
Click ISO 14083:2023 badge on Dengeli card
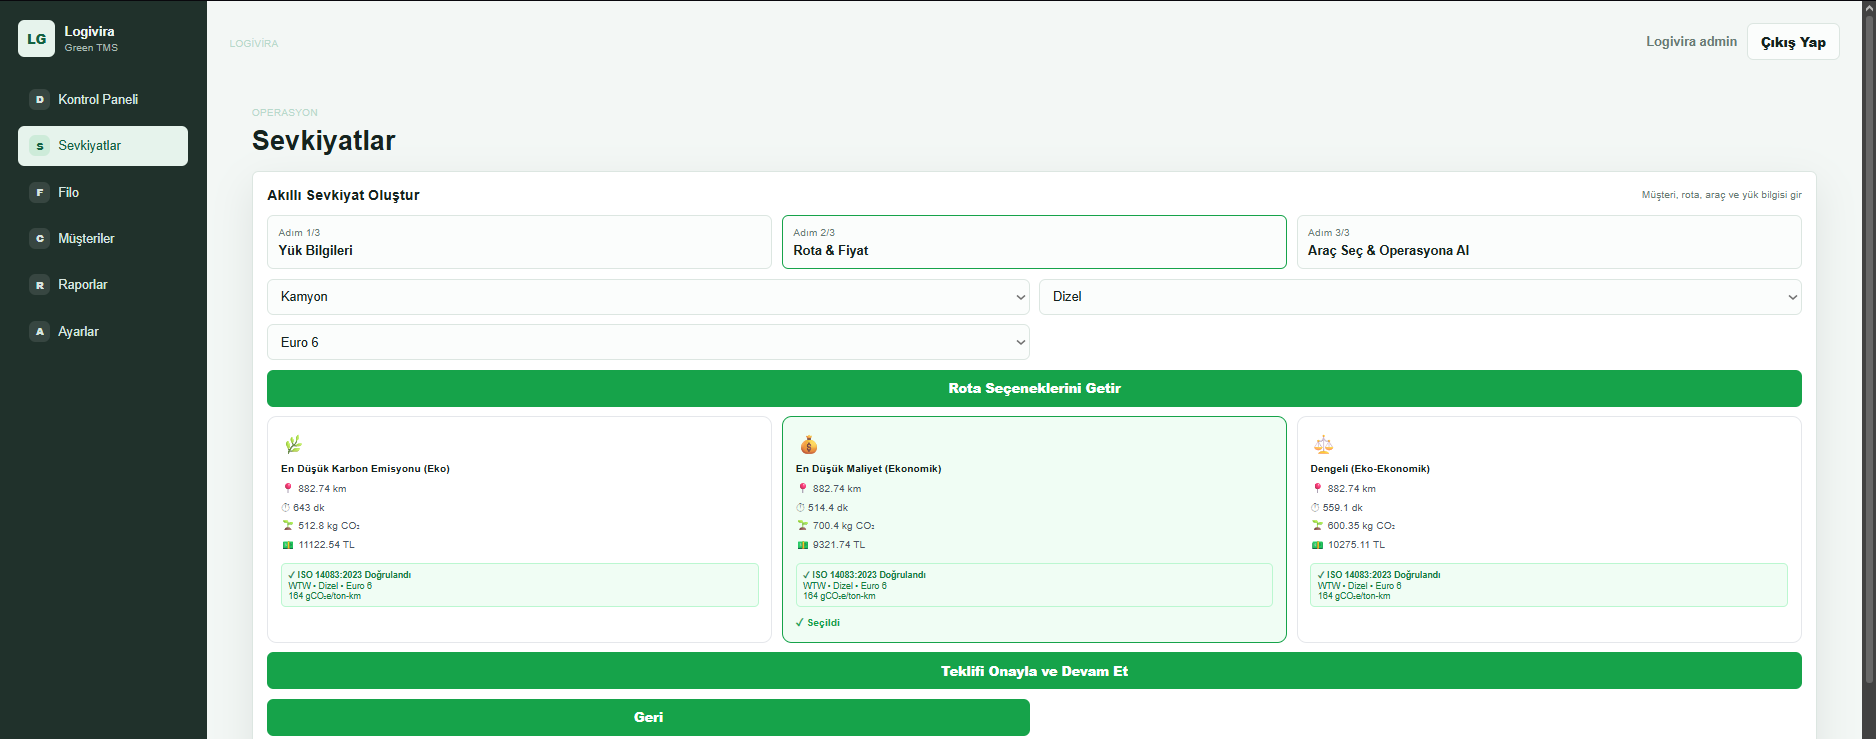(1549, 585)
